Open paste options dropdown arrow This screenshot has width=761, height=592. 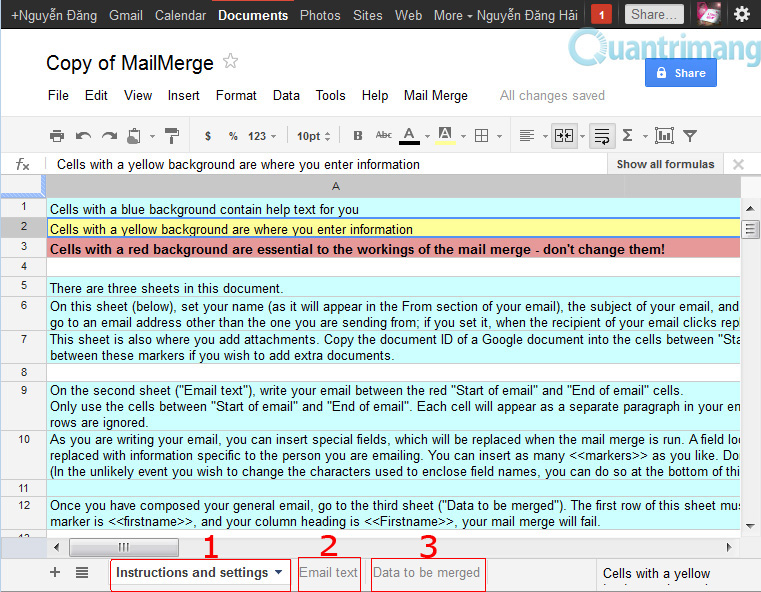tap(152, 136)
